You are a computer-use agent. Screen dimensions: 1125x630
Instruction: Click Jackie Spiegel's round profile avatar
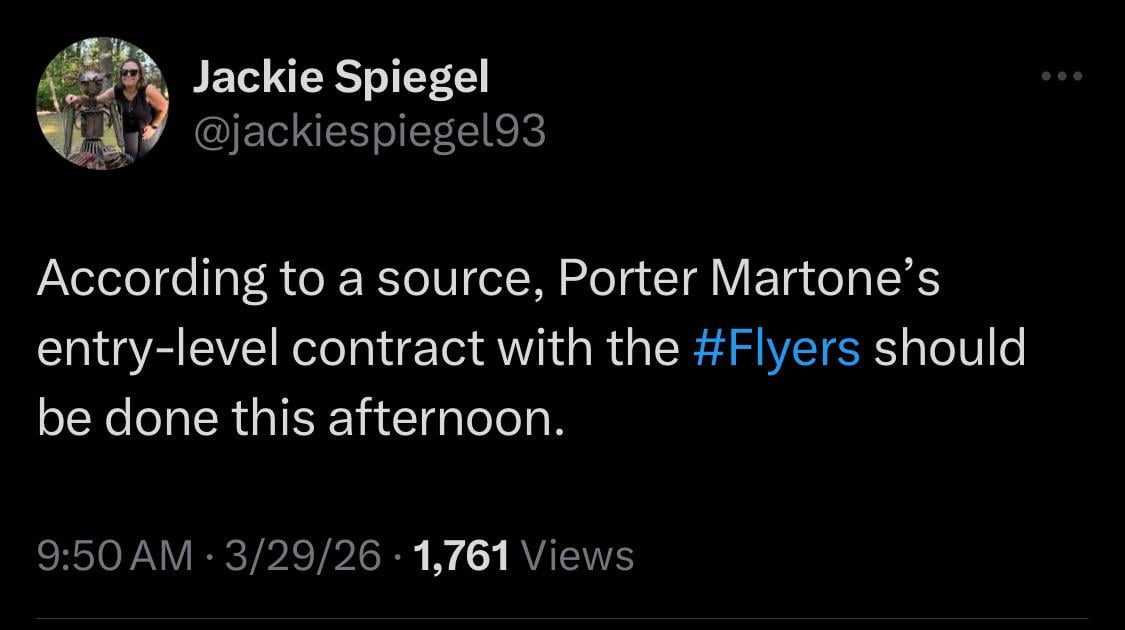[103, 104]
